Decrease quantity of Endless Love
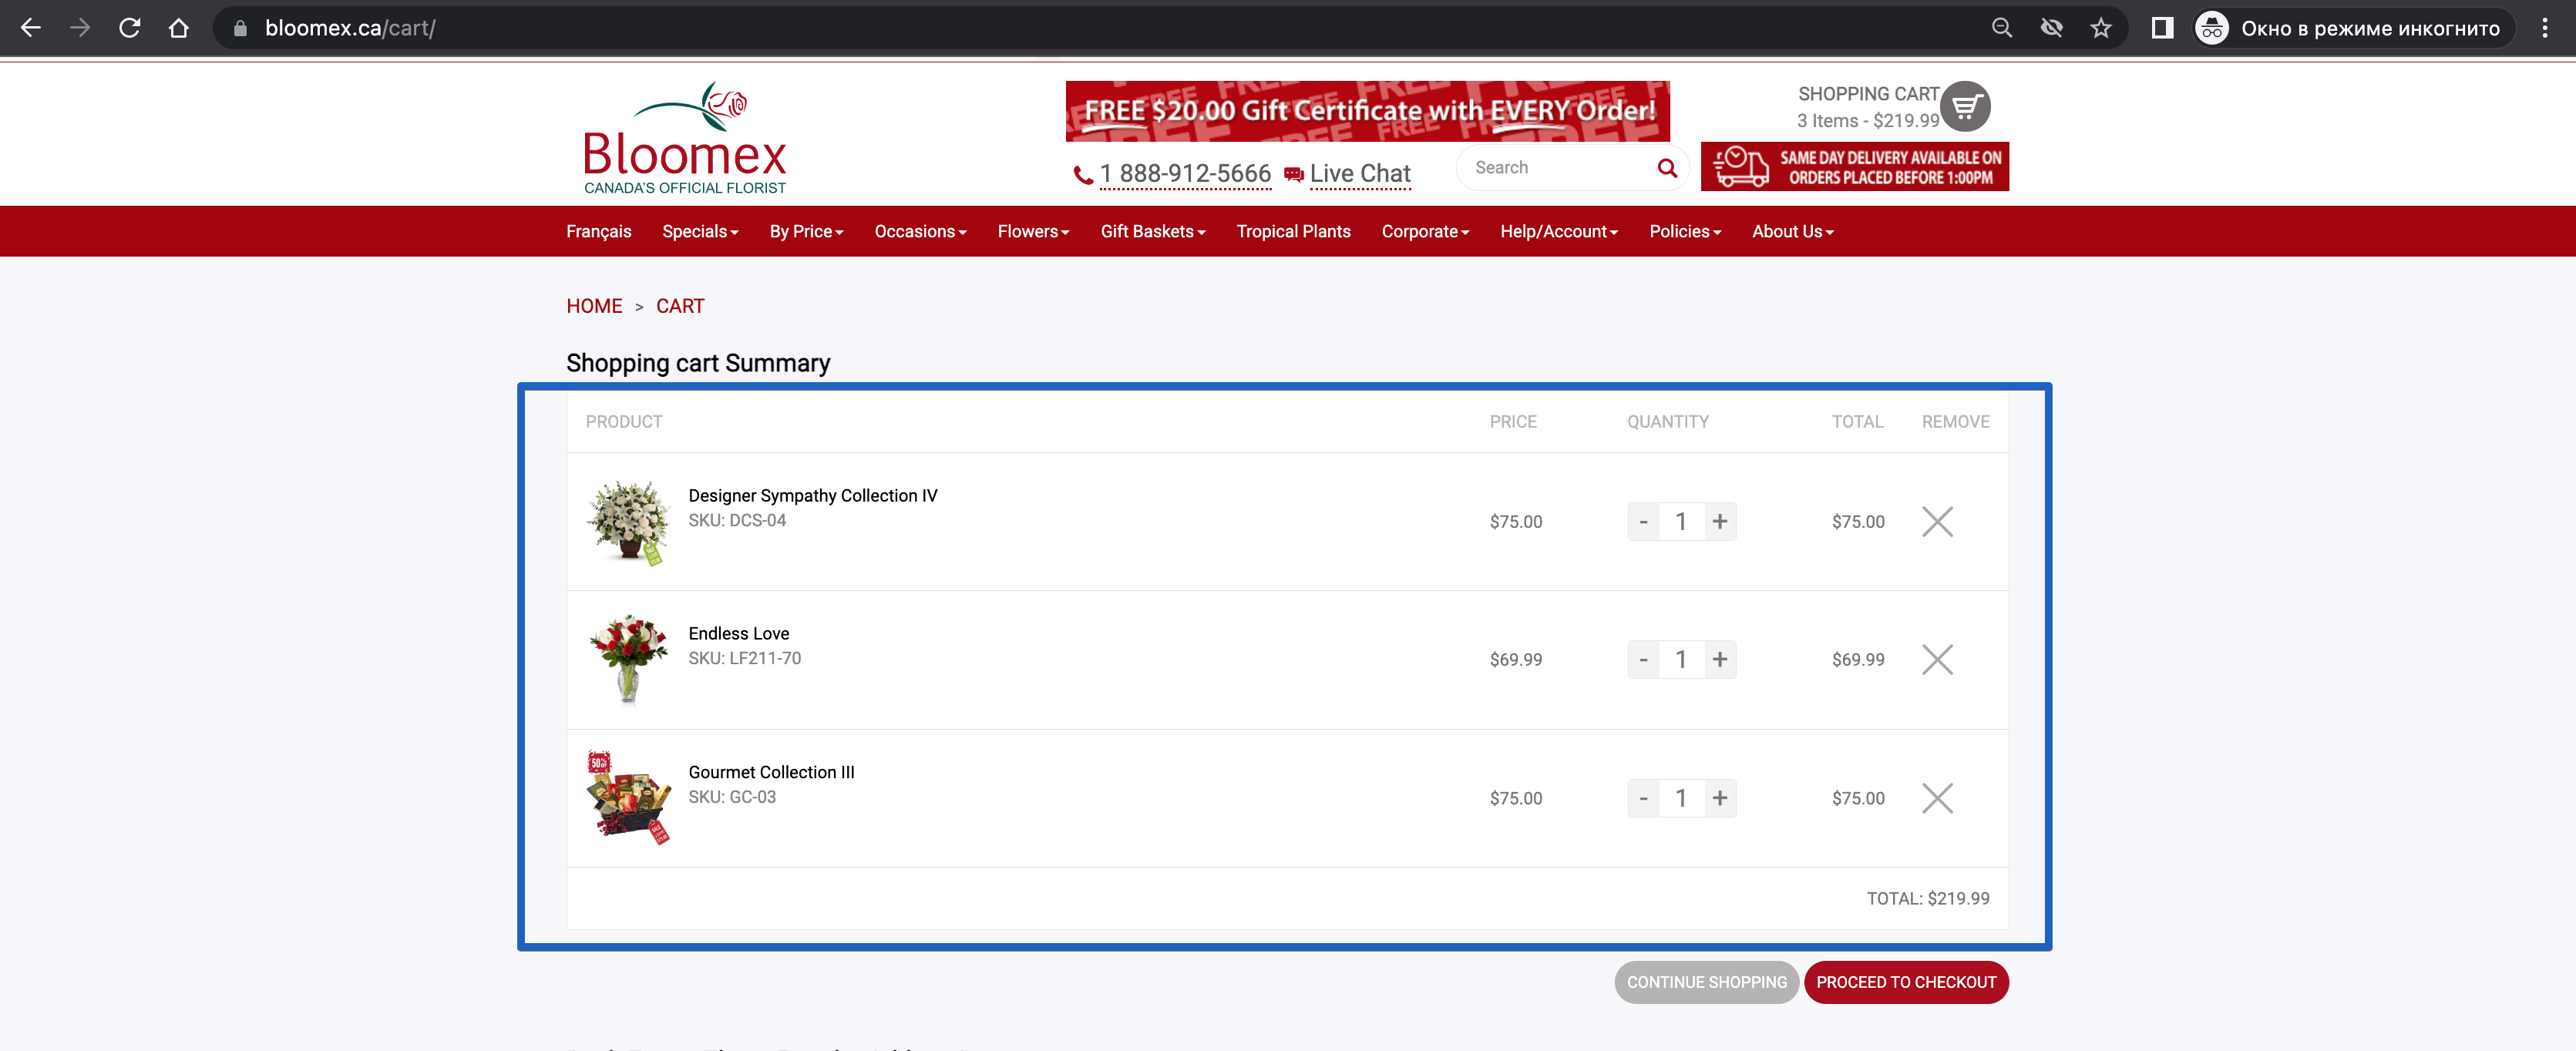 [x=1643, y=659]
